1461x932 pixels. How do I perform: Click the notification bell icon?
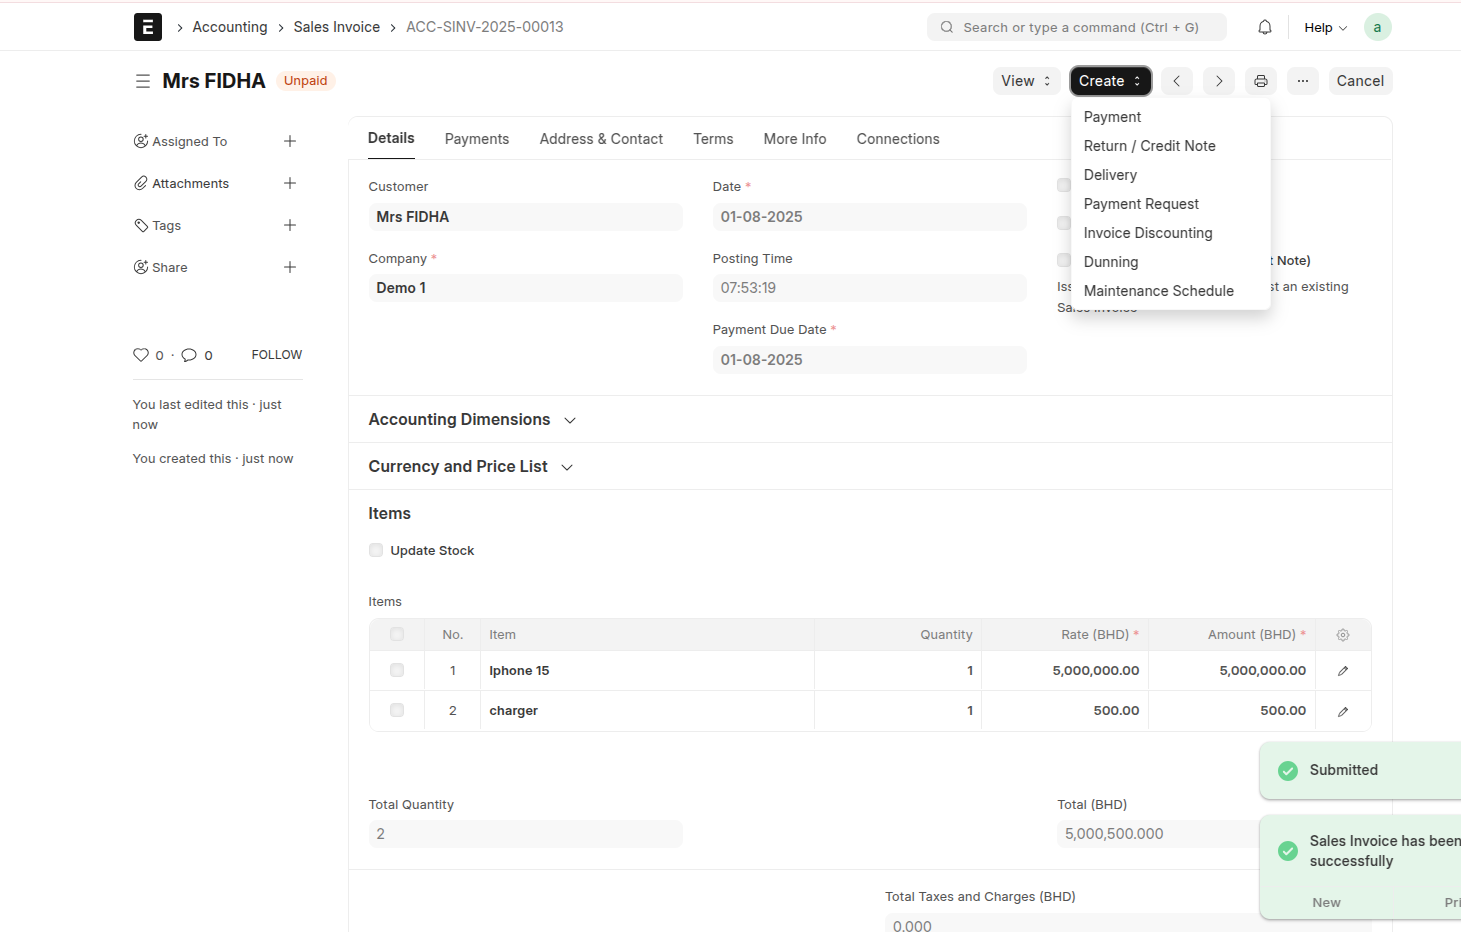point(1264,27)
